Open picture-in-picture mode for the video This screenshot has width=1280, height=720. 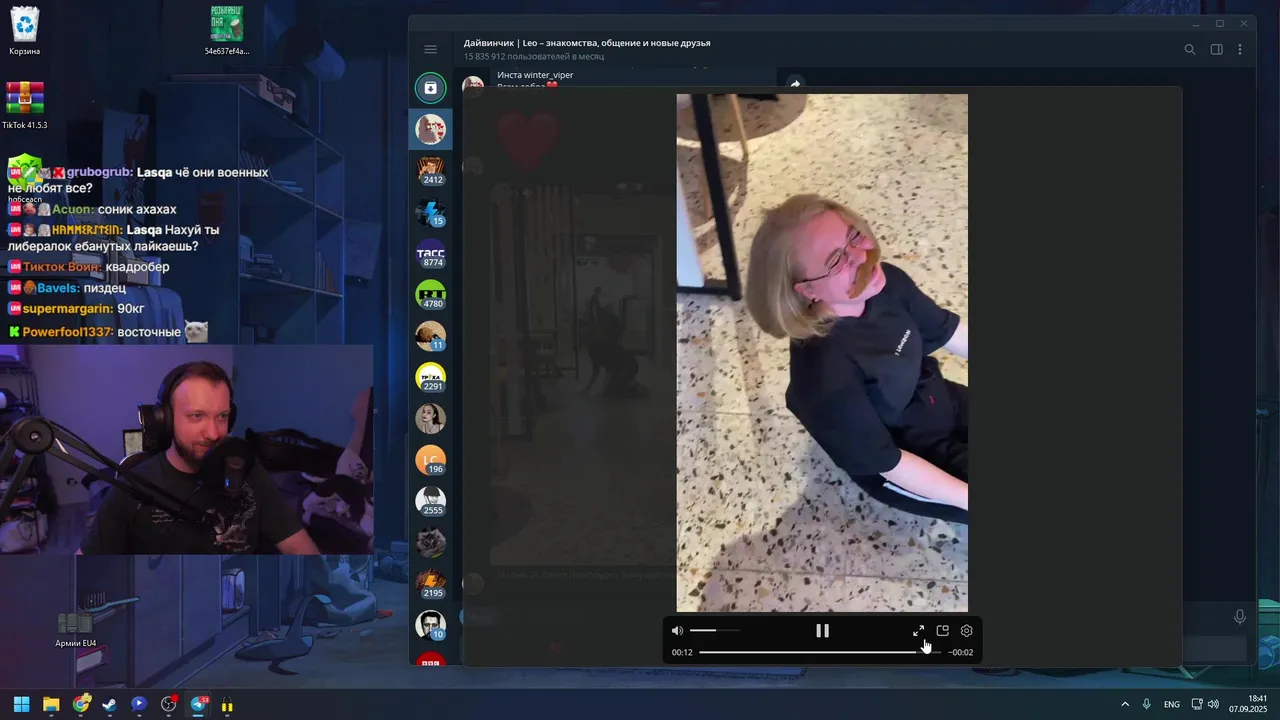tap(942, 631)
